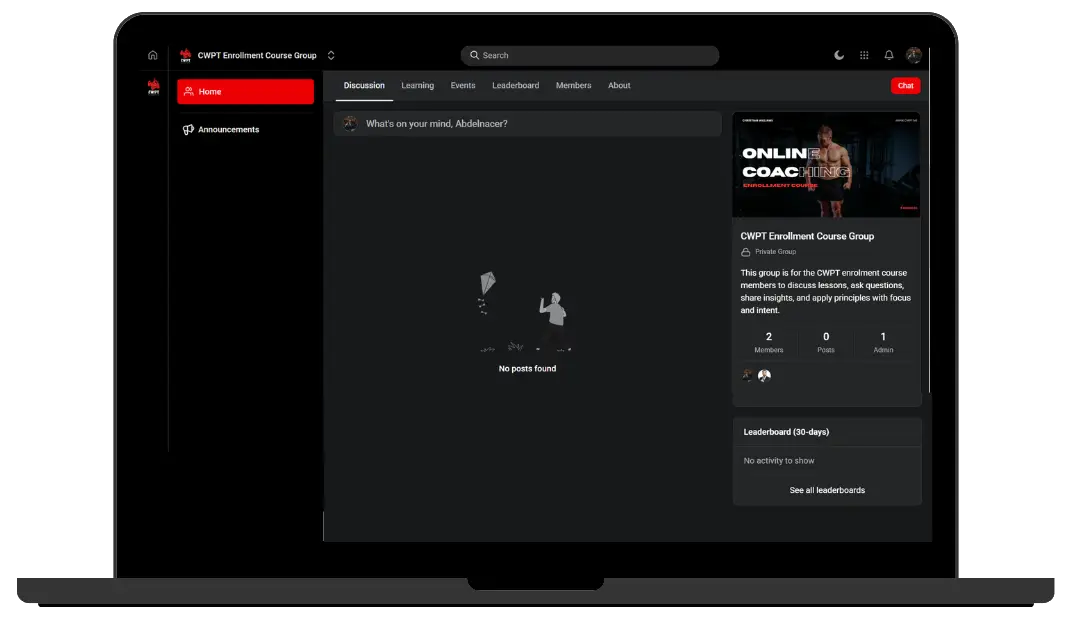Open user profile avatar in header
Image resolution: width=1067 pixels, height=624 pixels.
pyautogui.click(x=913, y=55)
